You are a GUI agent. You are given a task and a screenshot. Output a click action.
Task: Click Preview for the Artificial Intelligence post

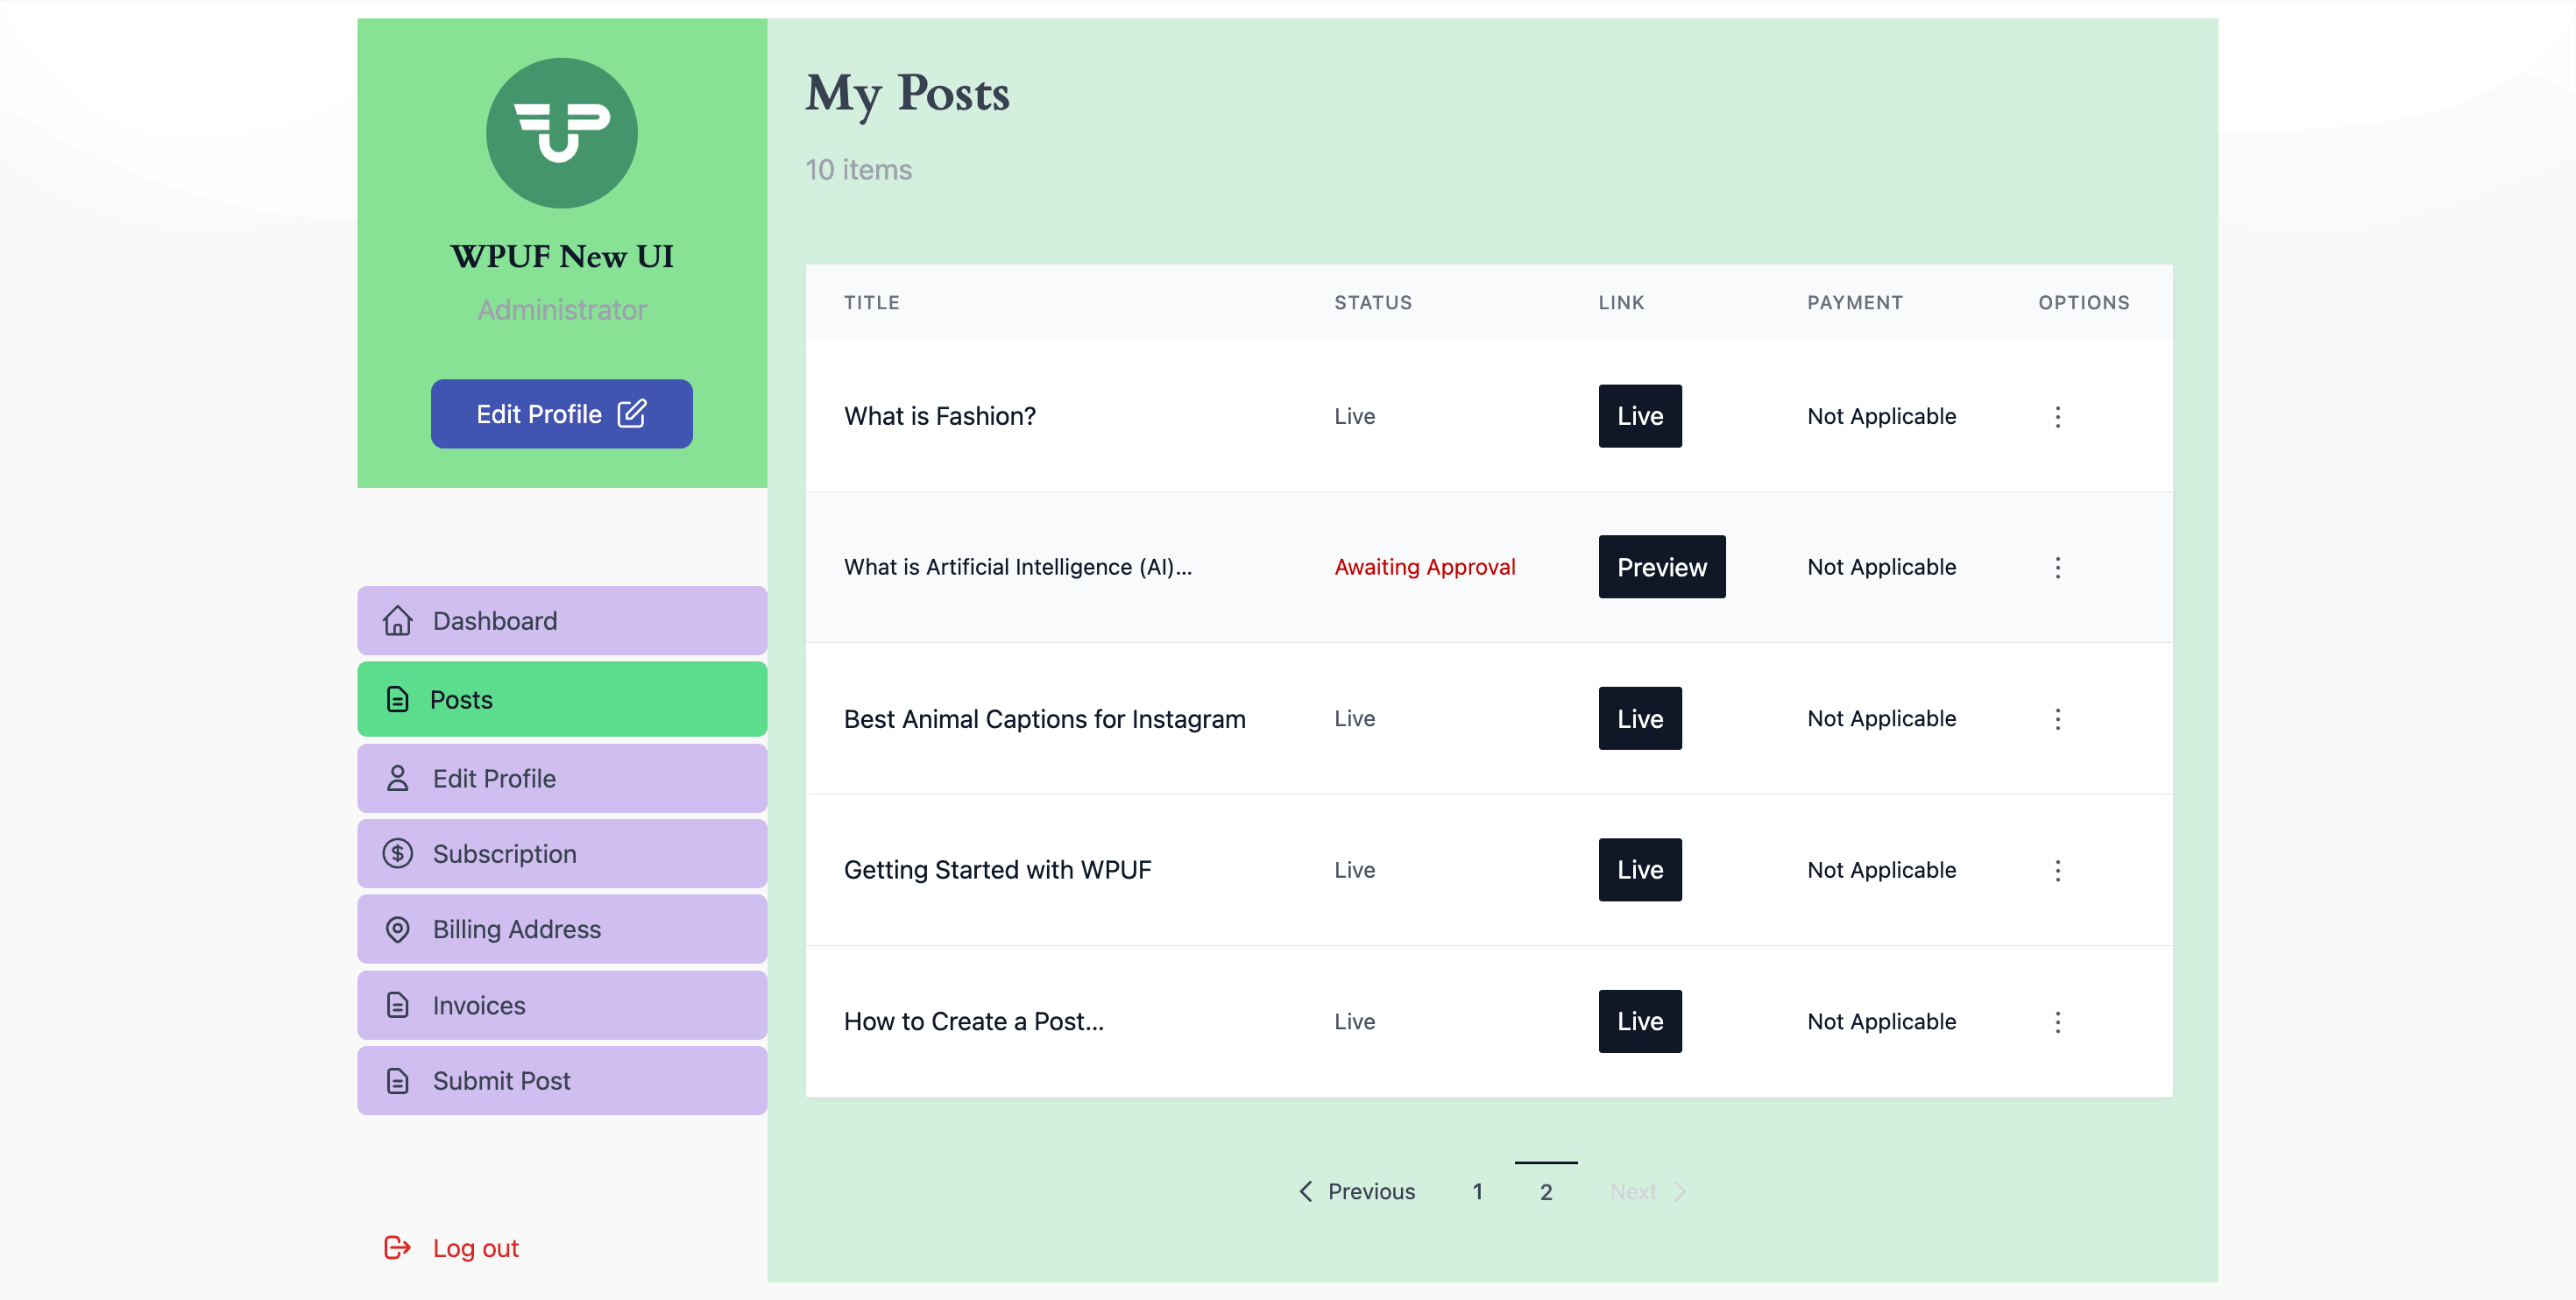pyautogui.click(x=1661, y=567)
